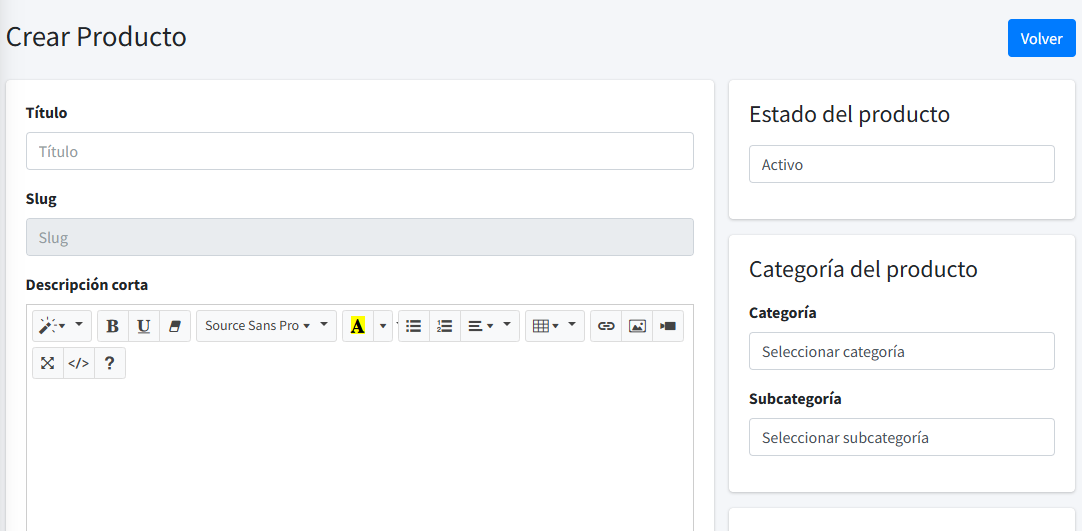Insert a picture via image icon

[x=637, y=325]
